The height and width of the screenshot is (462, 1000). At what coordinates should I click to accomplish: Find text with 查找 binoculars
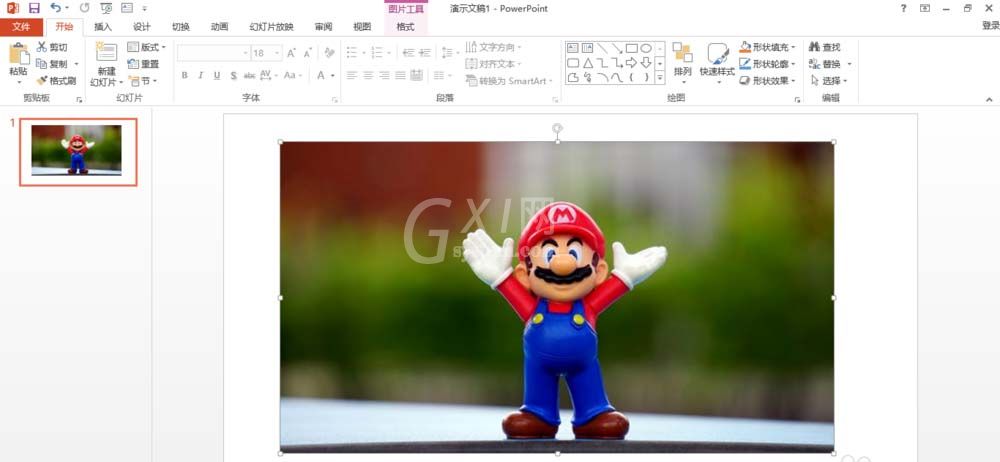coord(825,47)
